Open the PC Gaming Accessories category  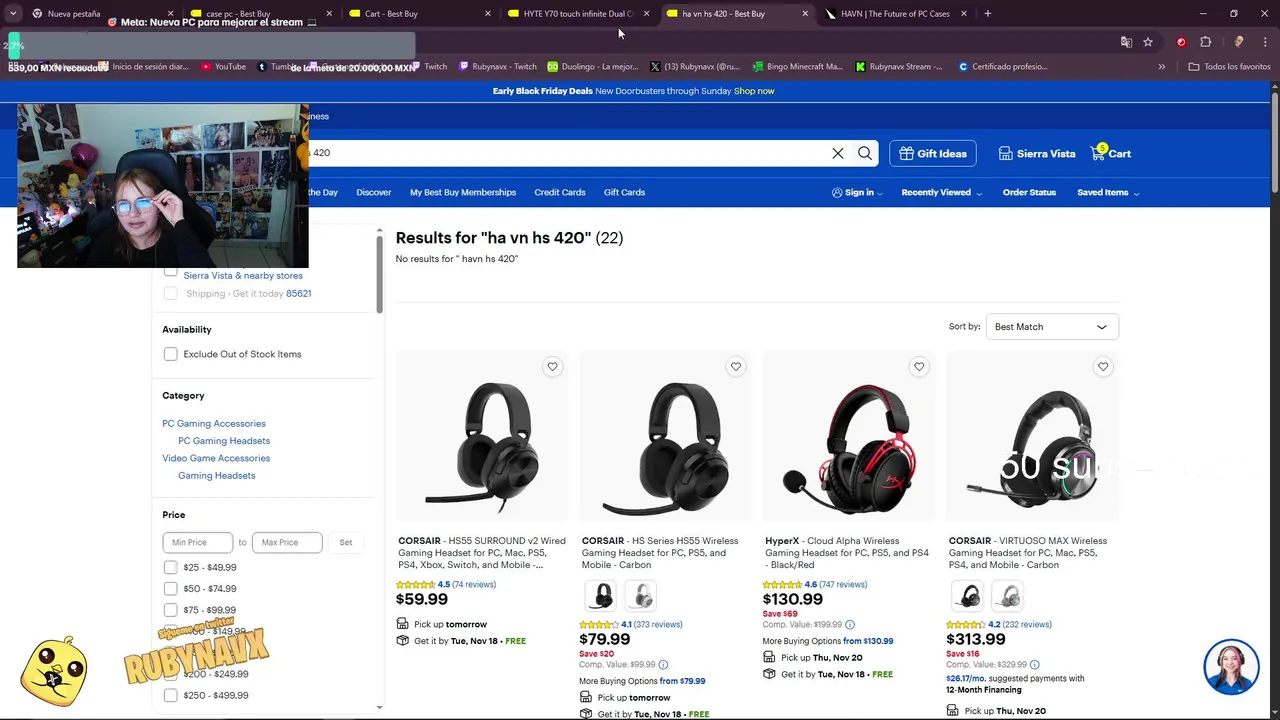pyautogui.click(x=214, y=424)
